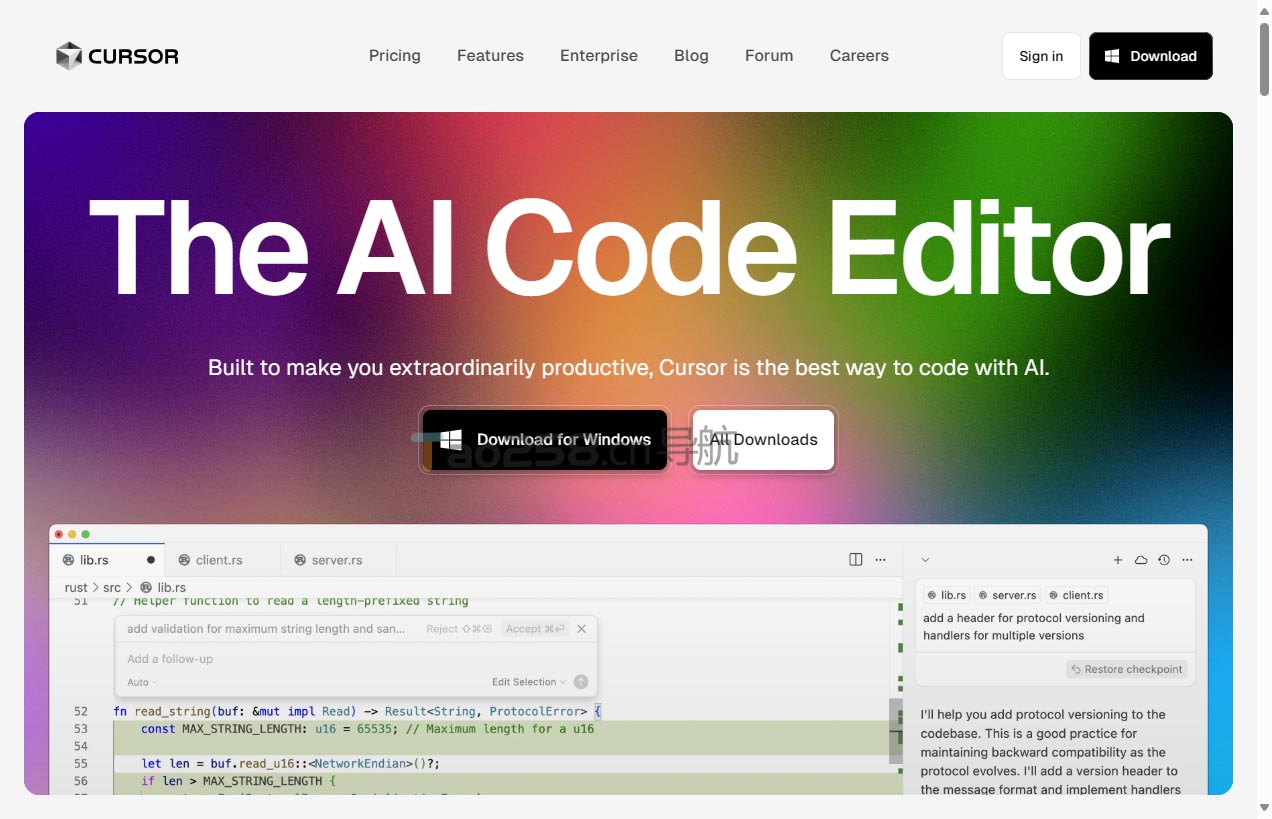Image resolution: width=1272 pixels, height=819 pixels.
Task: Click the green window maximize dot
Action: (85, 535)
